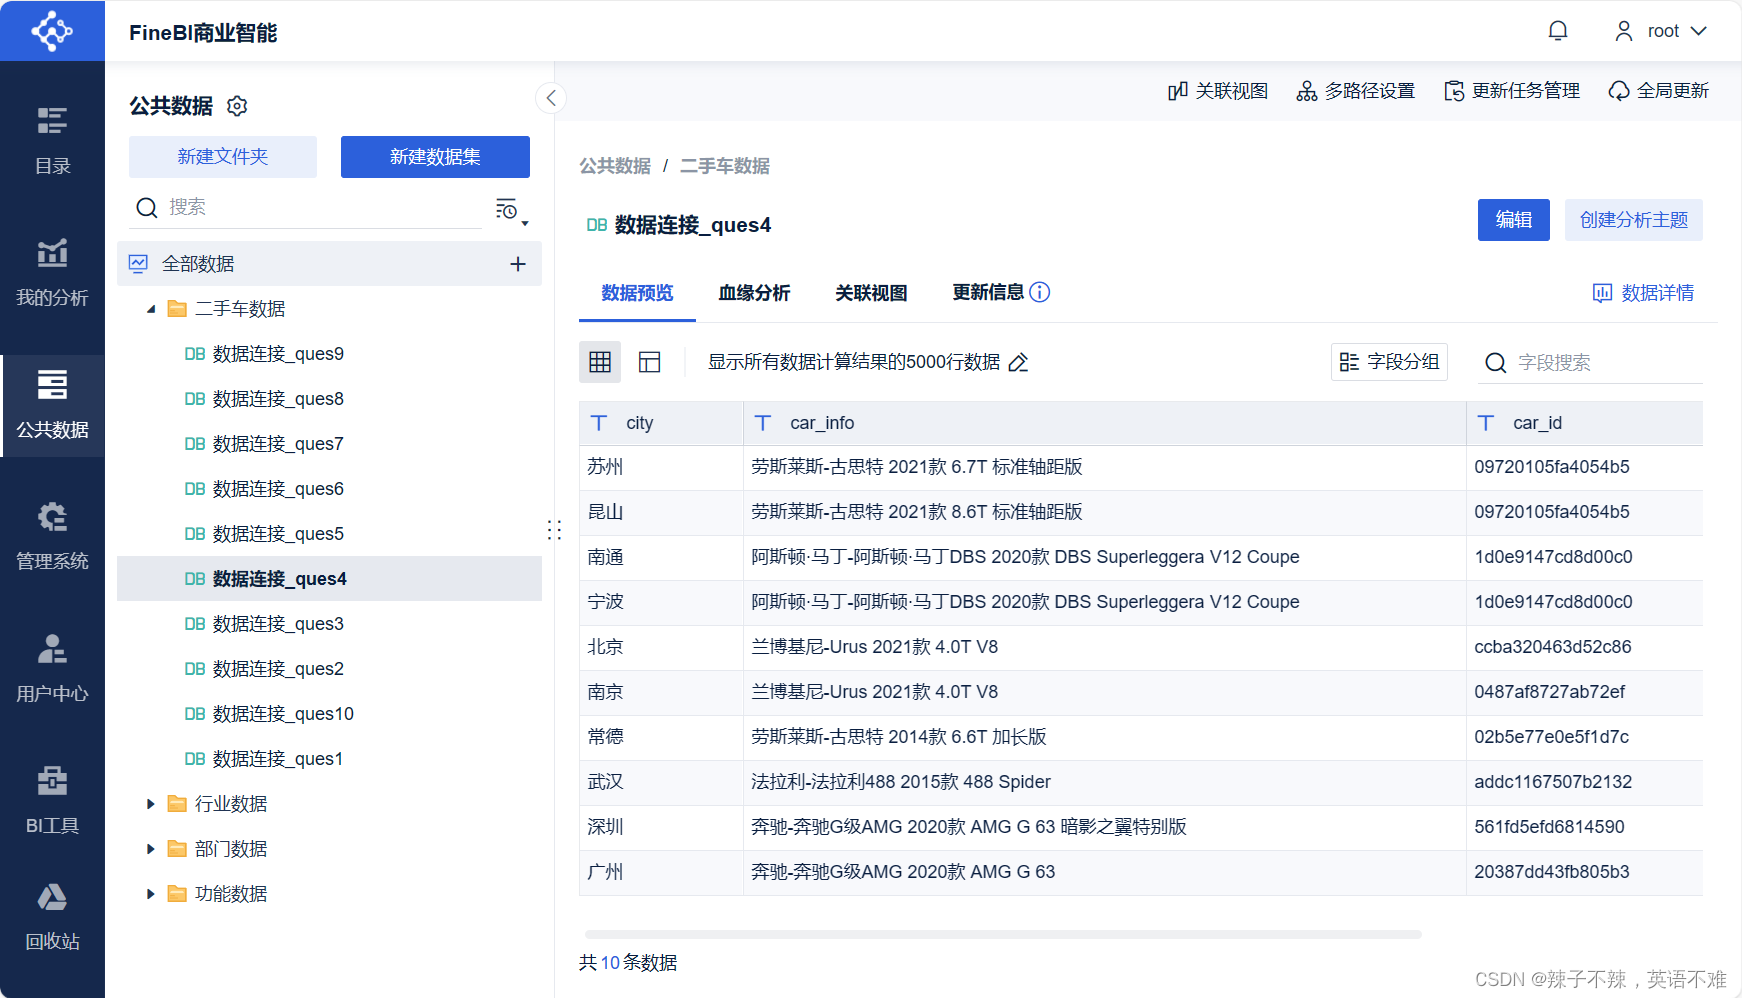Click the 字段分组 button
Screen dimensions: 1742x998
tap(1390, 362)
